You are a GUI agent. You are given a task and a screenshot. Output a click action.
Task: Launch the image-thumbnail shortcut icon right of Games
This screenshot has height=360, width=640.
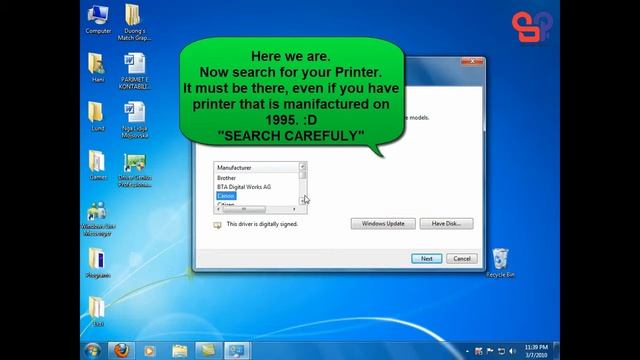[x=134, y=171]
